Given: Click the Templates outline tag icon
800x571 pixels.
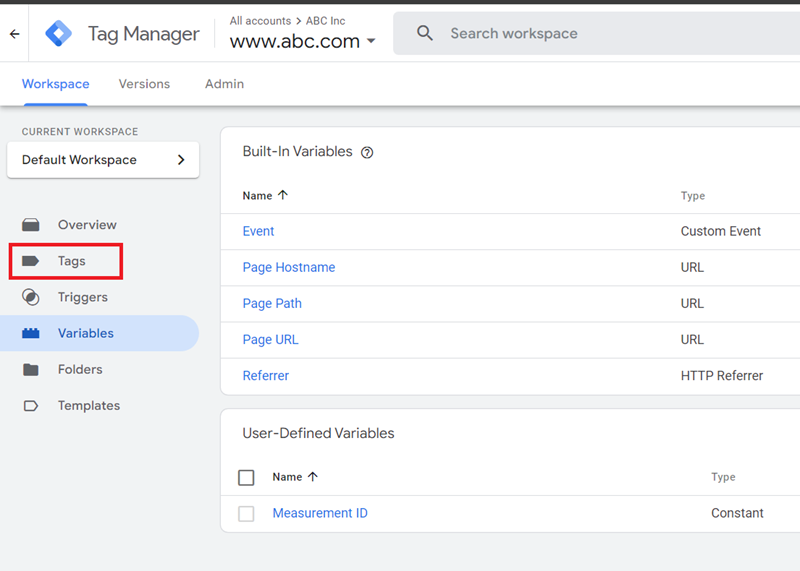Looking at the screenshot, I should coord(31,406).
